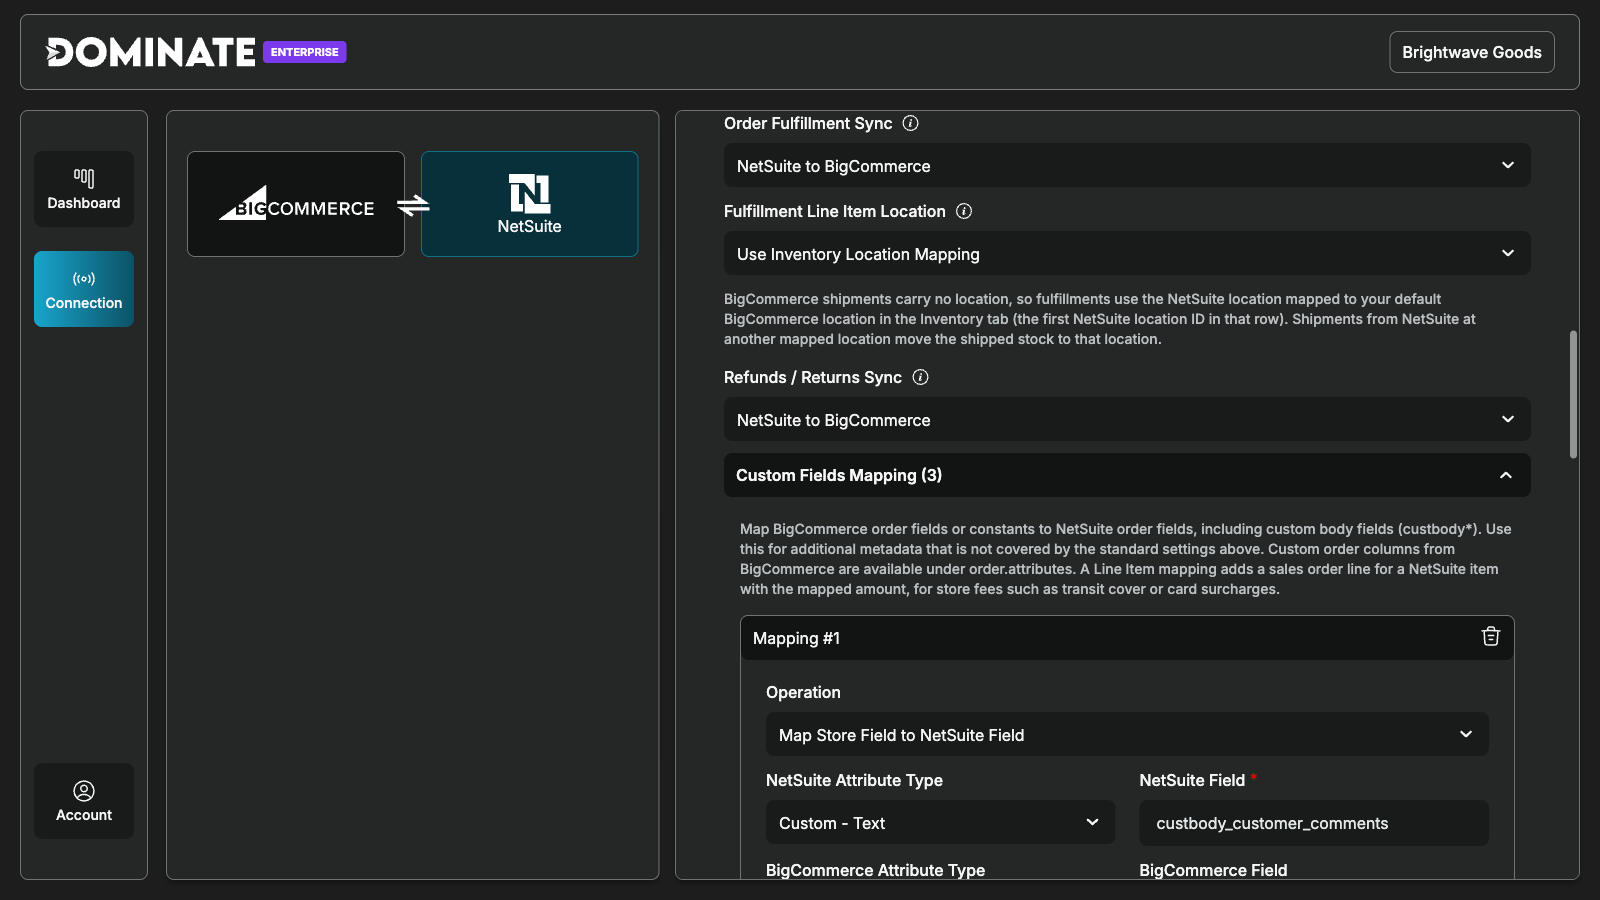The height and width of the screenshot is (900, 1600).
Task: Click the 'NetSuite Attribute Type' label
Action: 854,780
